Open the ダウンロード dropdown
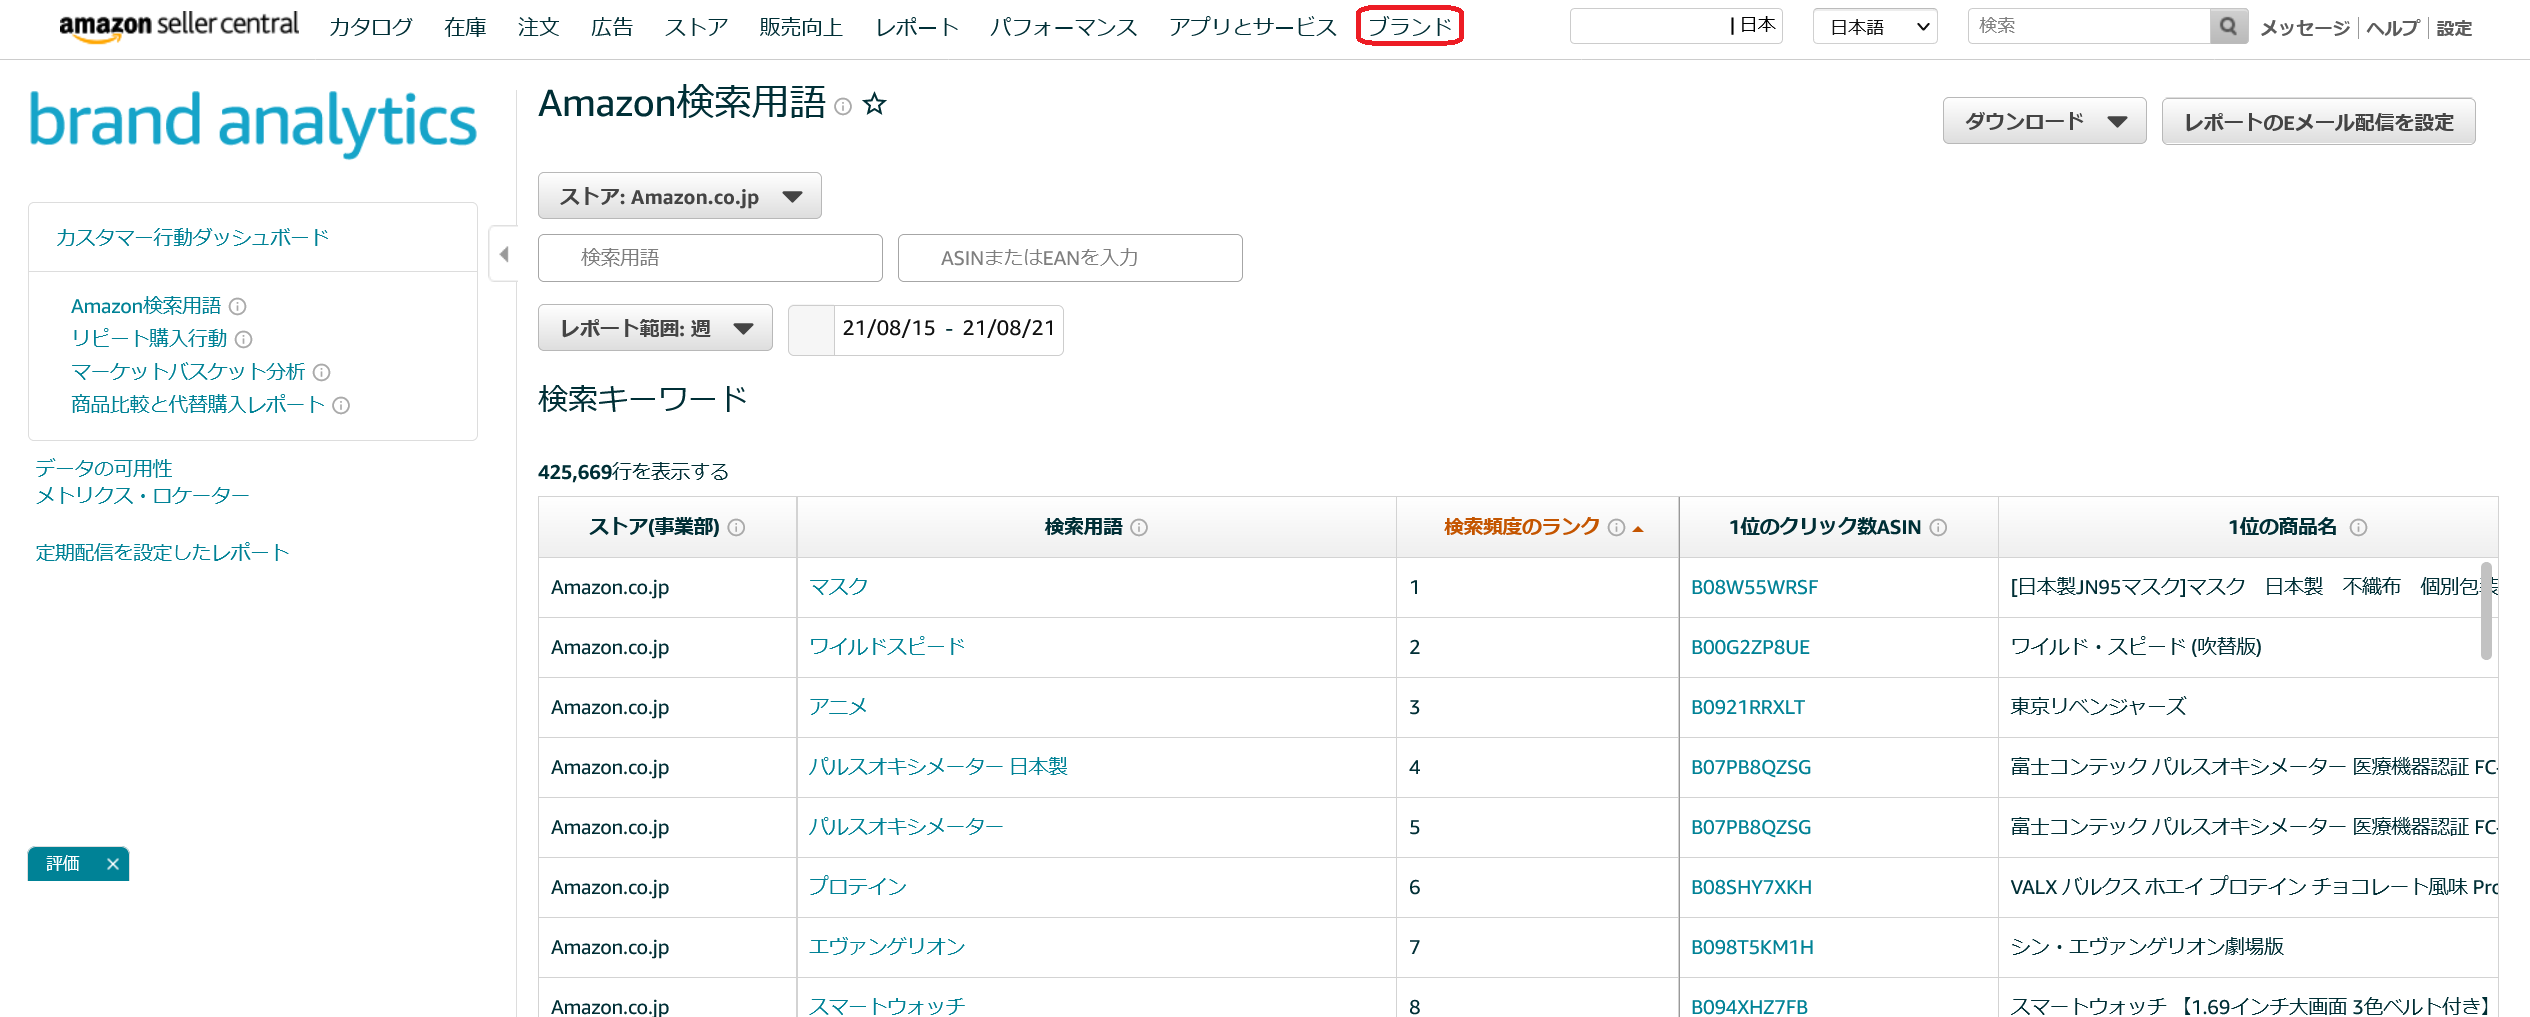The image size is (2530, 1017). coord(2044,122)
